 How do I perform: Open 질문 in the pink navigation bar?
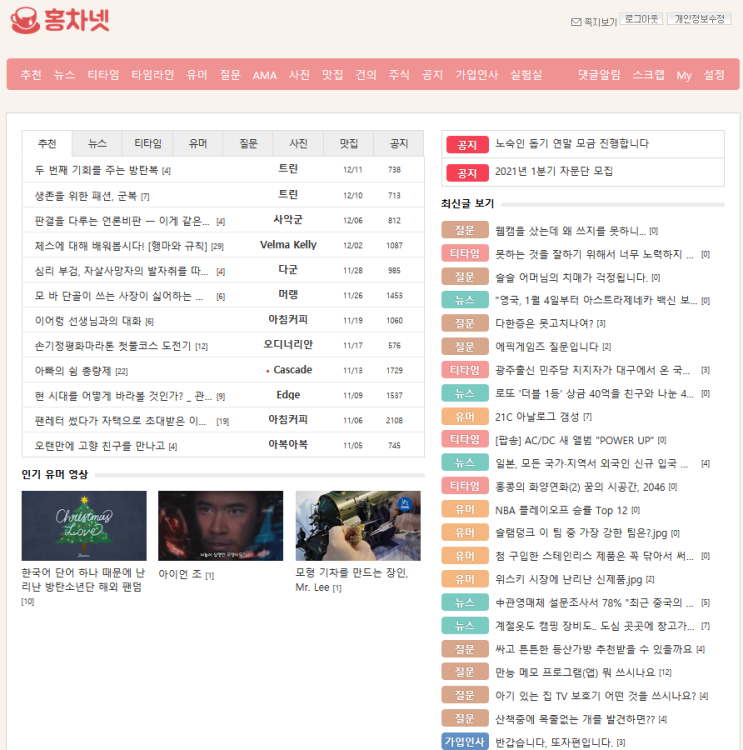[x=230, y=75]
